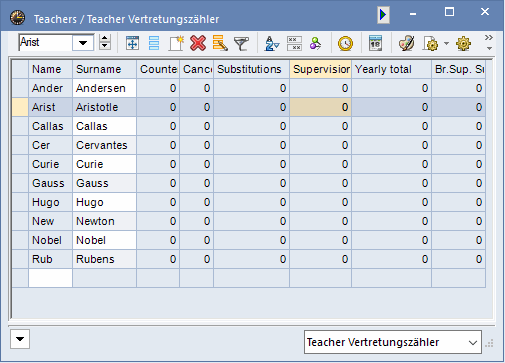Screen dimensions: 505x363
Task: Expand the arrow next to page settings icon
Action: pos(446,43)
